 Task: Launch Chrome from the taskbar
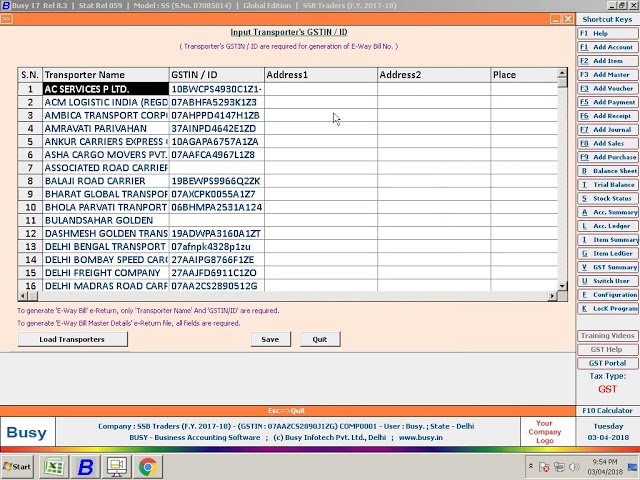(147, 466)
